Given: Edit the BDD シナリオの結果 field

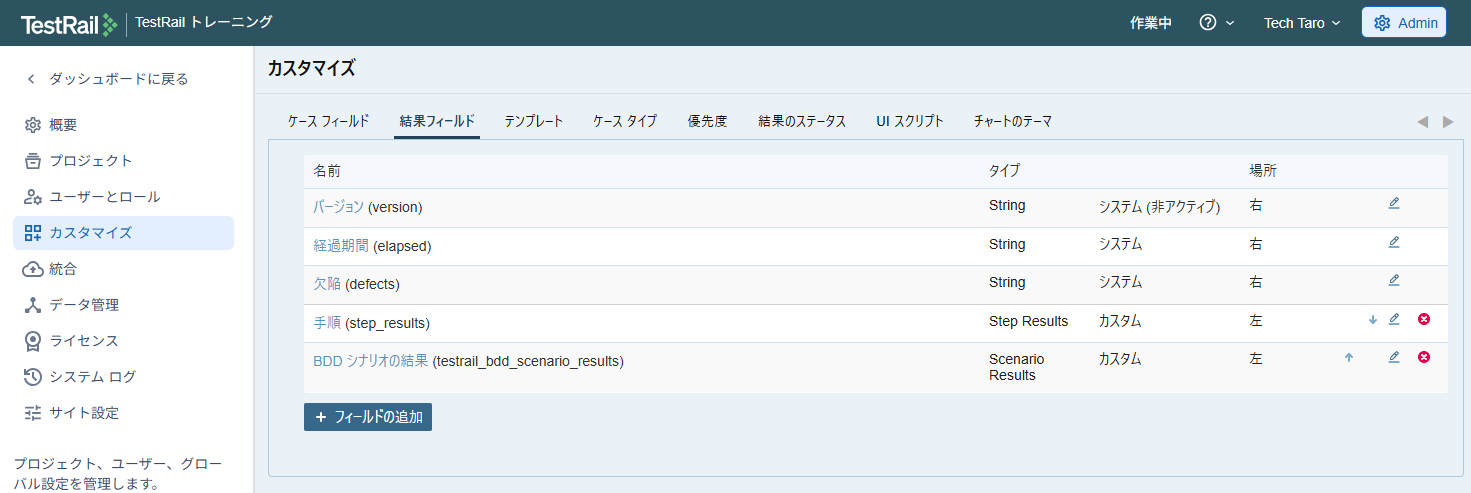Looking at the screenshot, I should tap(1394, 357).
